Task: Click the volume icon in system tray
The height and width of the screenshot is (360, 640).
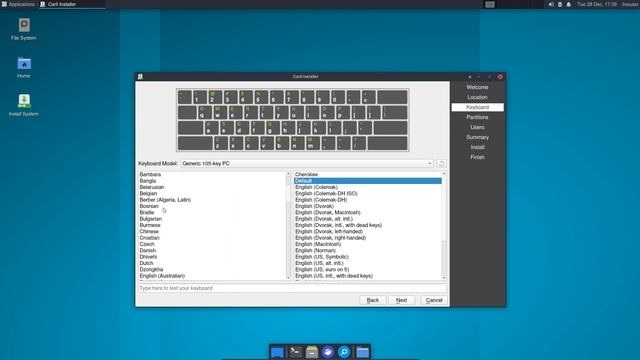Action: (x=551, y=4)
